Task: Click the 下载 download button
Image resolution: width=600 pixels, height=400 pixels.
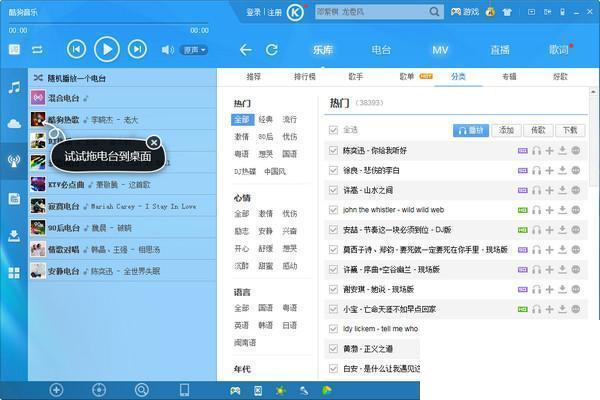Action: tap(570, 131)
